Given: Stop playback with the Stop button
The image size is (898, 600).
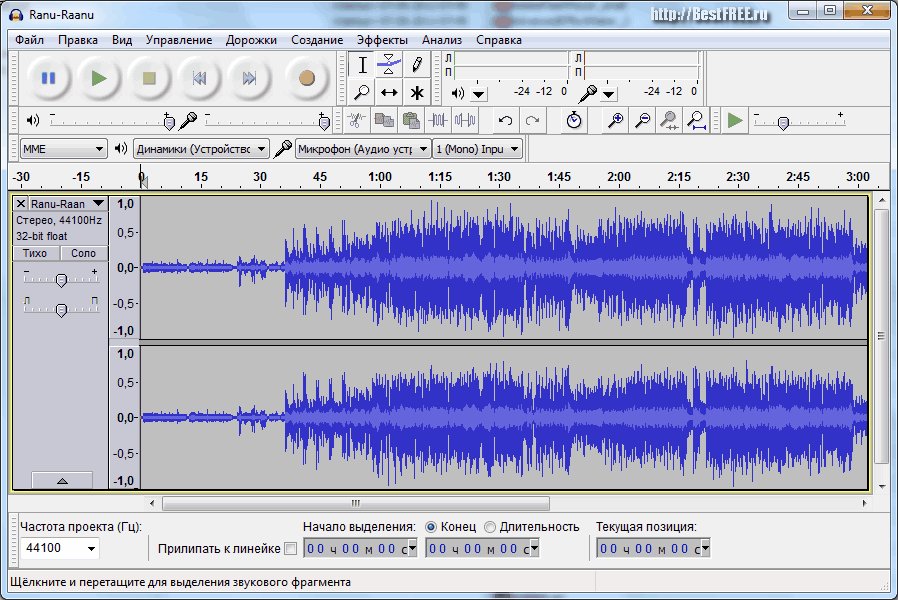Looking at the screenshot, I should click(149, 78).
